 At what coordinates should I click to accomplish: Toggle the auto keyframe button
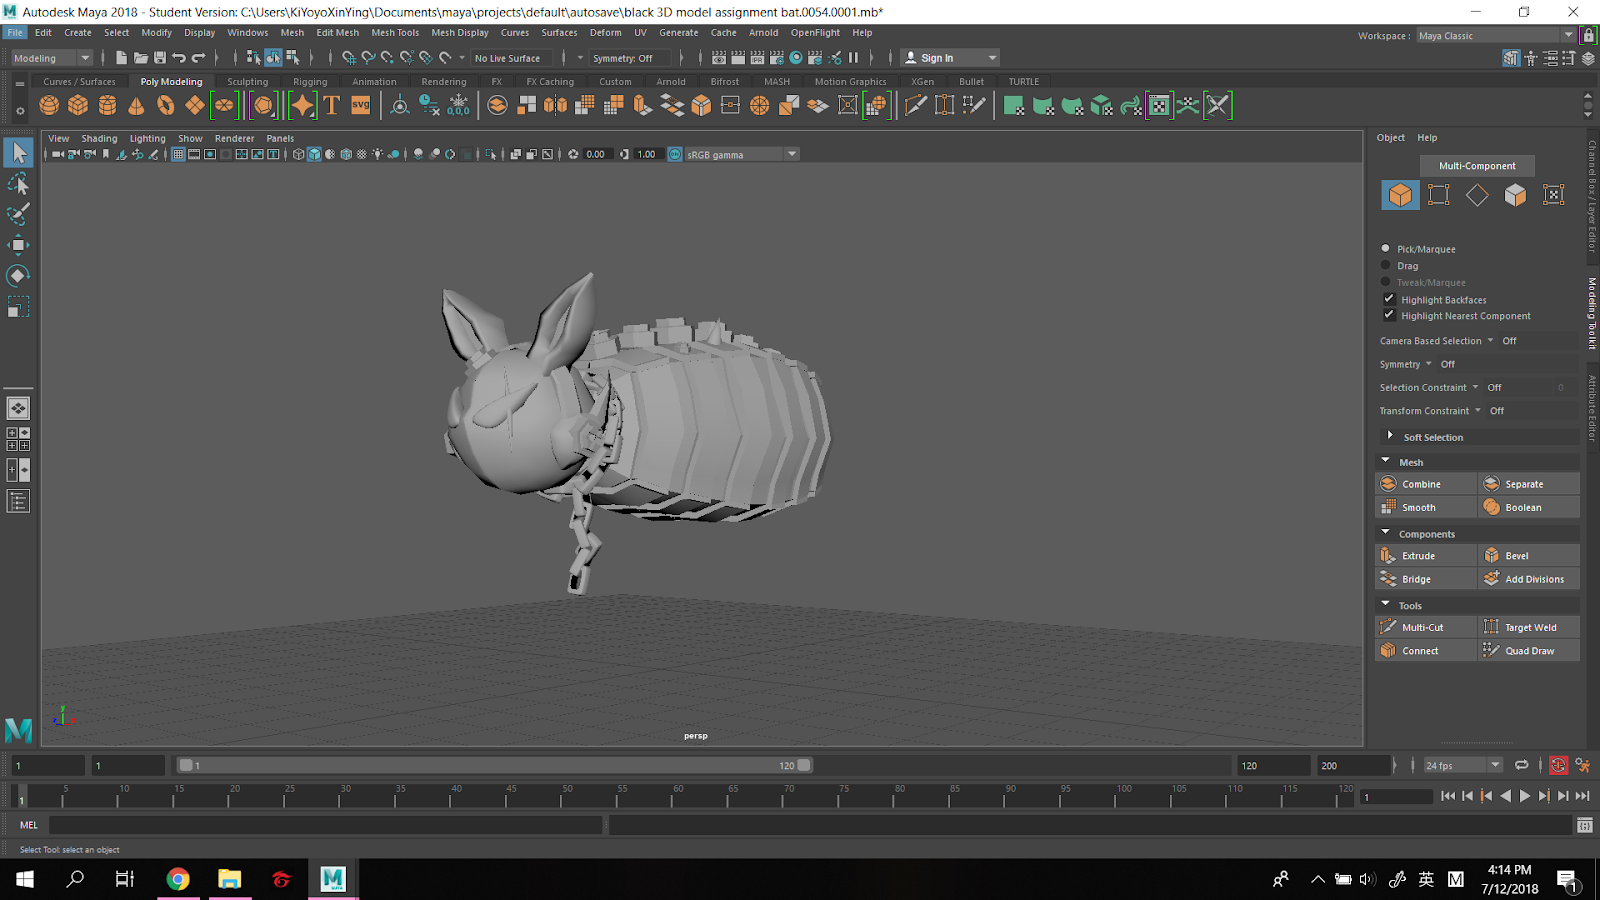(1558, 765)
